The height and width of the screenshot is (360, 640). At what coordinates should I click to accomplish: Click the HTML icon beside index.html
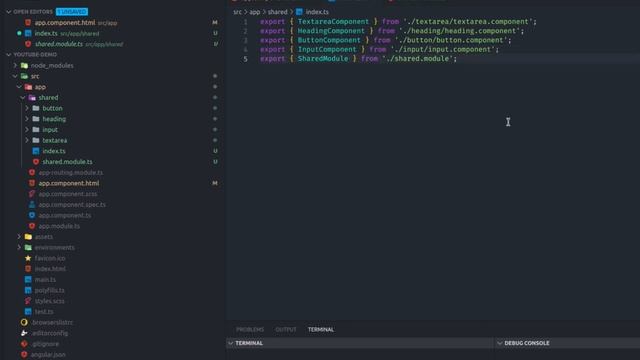[28, 269]
